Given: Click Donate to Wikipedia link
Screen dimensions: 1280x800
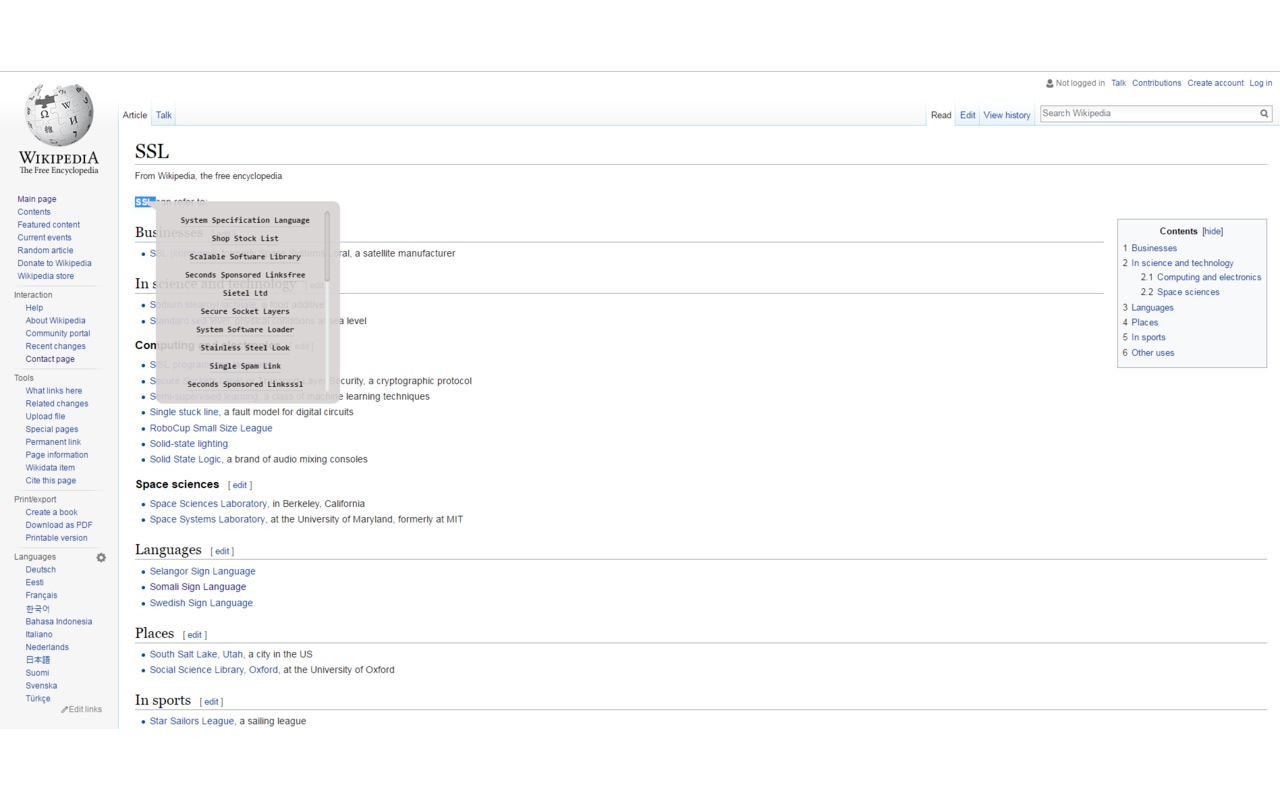Looking at the screenshot, I should click(54, 263).
